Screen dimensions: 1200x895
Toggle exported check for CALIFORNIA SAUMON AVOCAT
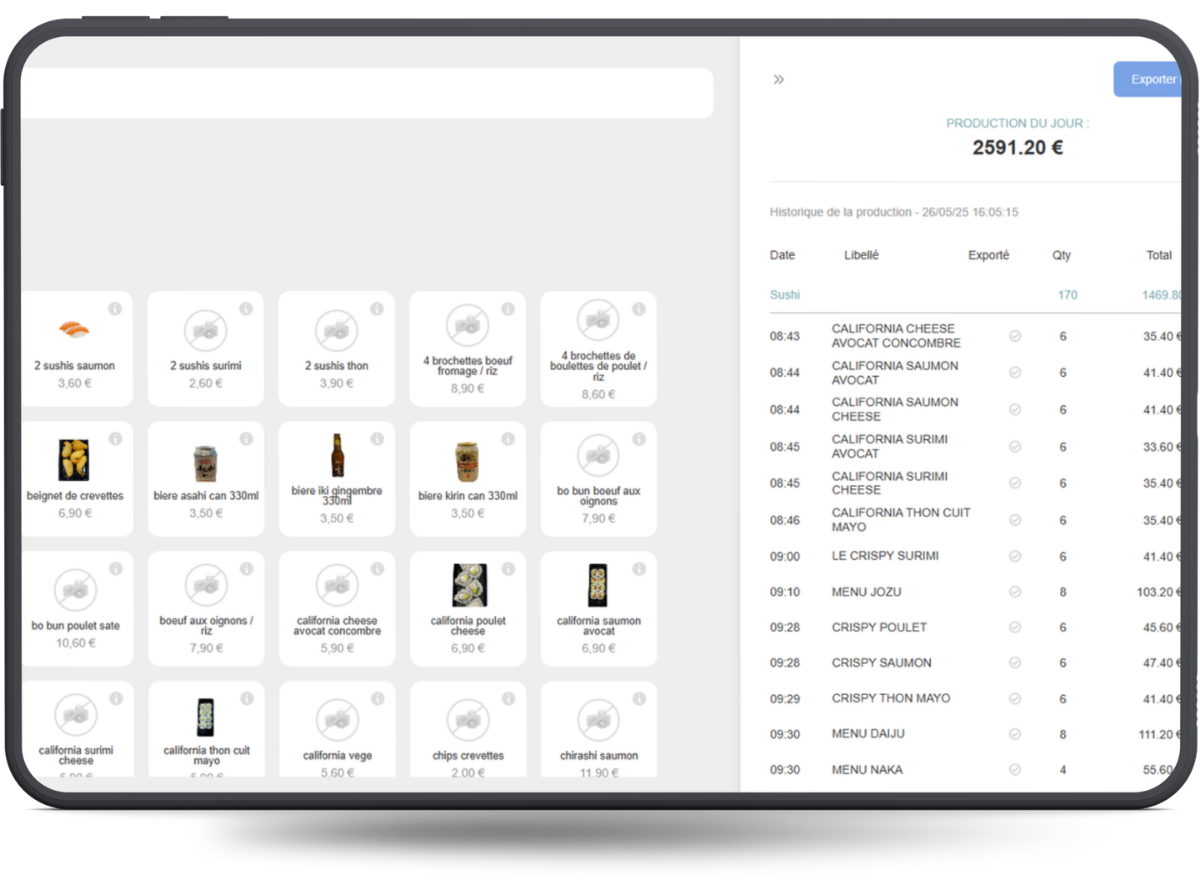coord(1015,373)
